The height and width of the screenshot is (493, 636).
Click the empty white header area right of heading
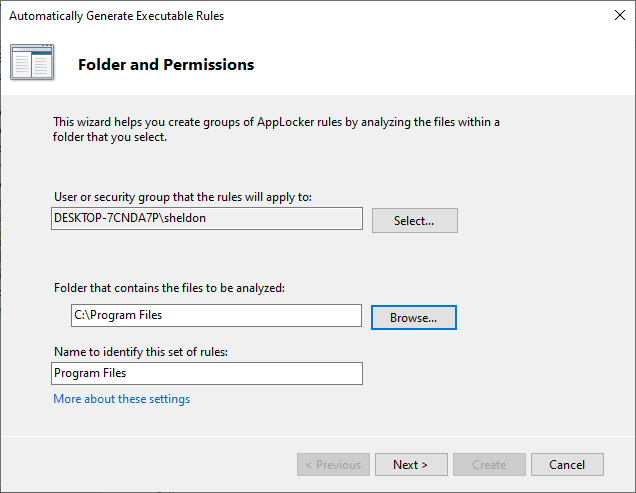(450, 65)
